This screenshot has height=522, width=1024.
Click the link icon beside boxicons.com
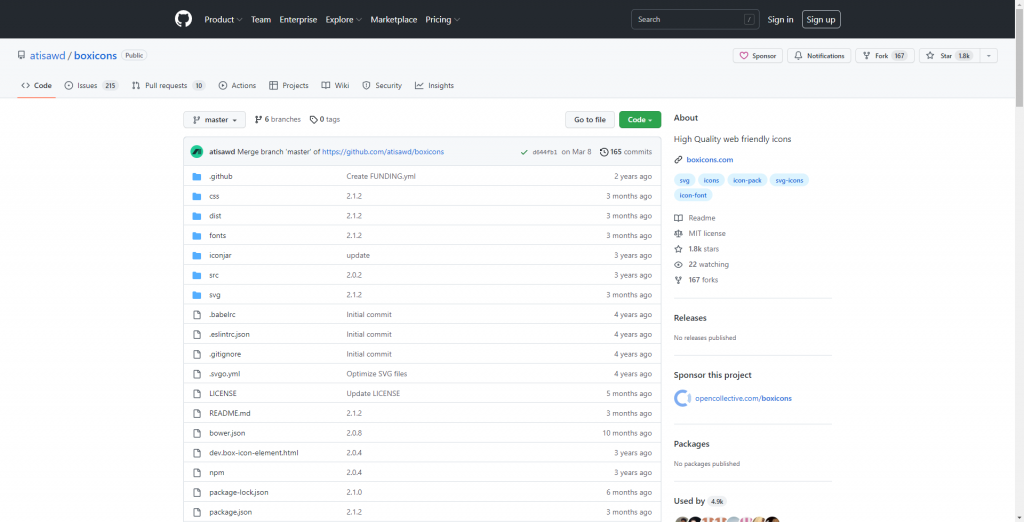[679, 159]
